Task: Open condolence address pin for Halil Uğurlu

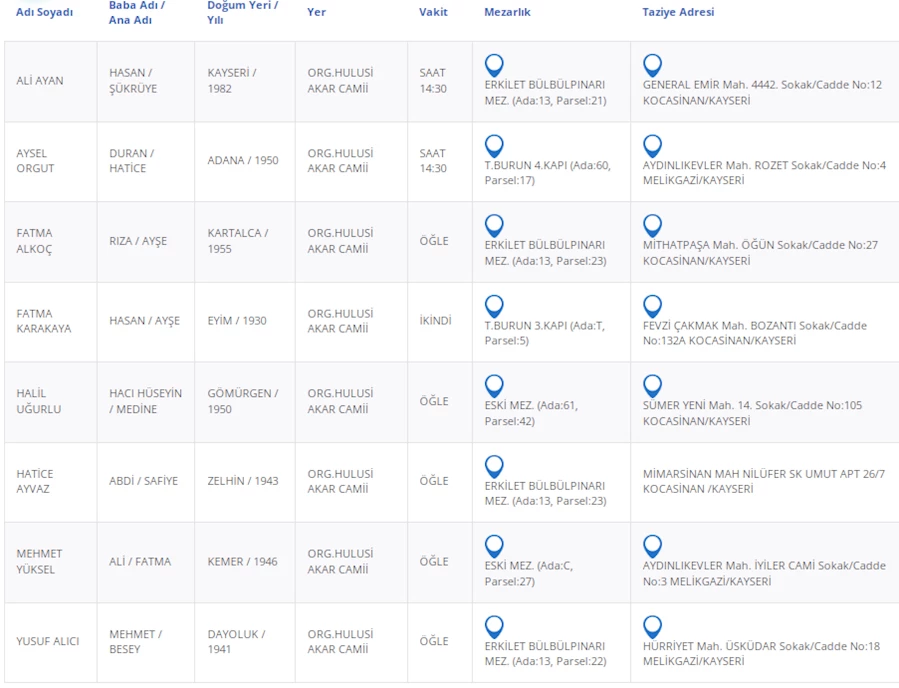Action: (652, 385)
